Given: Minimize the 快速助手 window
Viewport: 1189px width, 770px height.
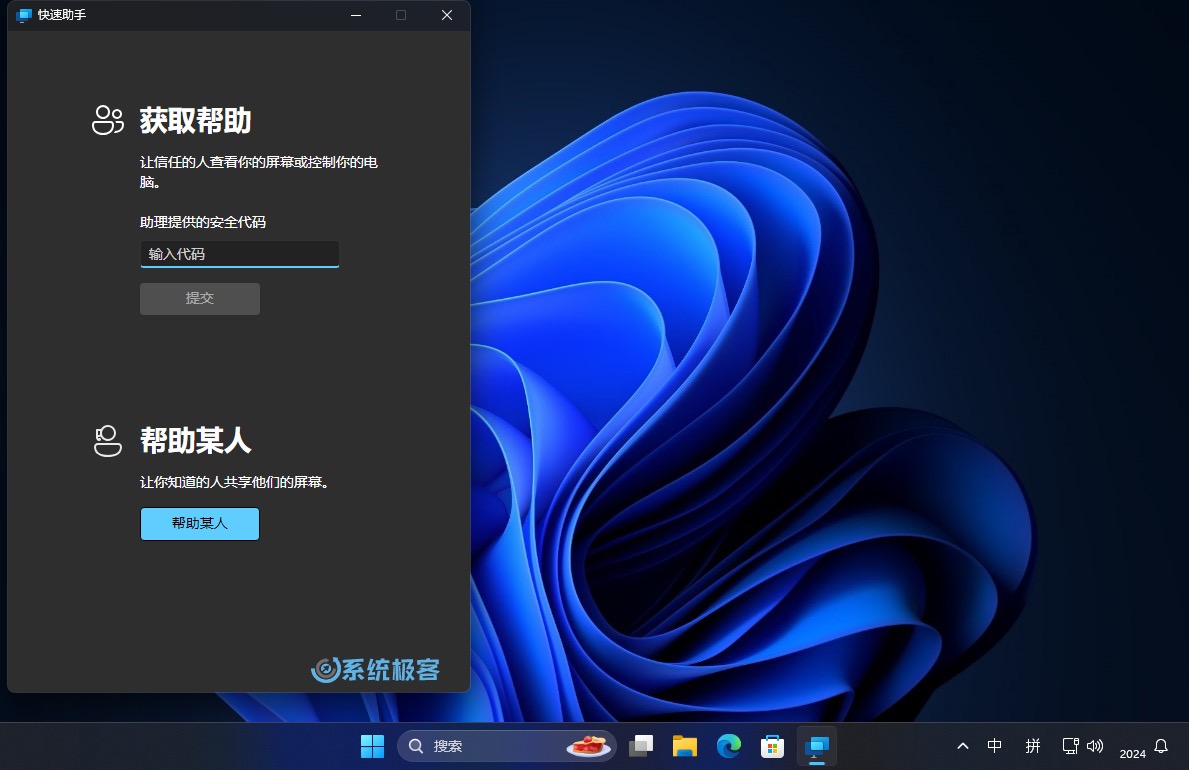Looking at the screenshot, I should point(356,15).
